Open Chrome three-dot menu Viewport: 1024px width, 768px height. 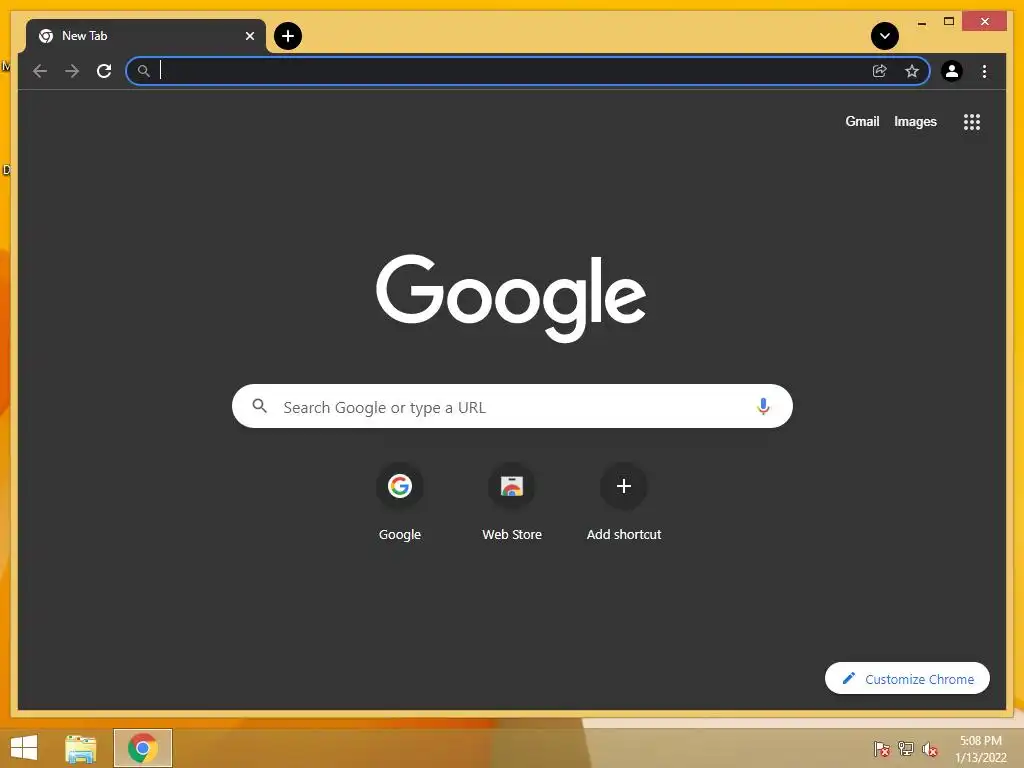(x=984, y=71)
